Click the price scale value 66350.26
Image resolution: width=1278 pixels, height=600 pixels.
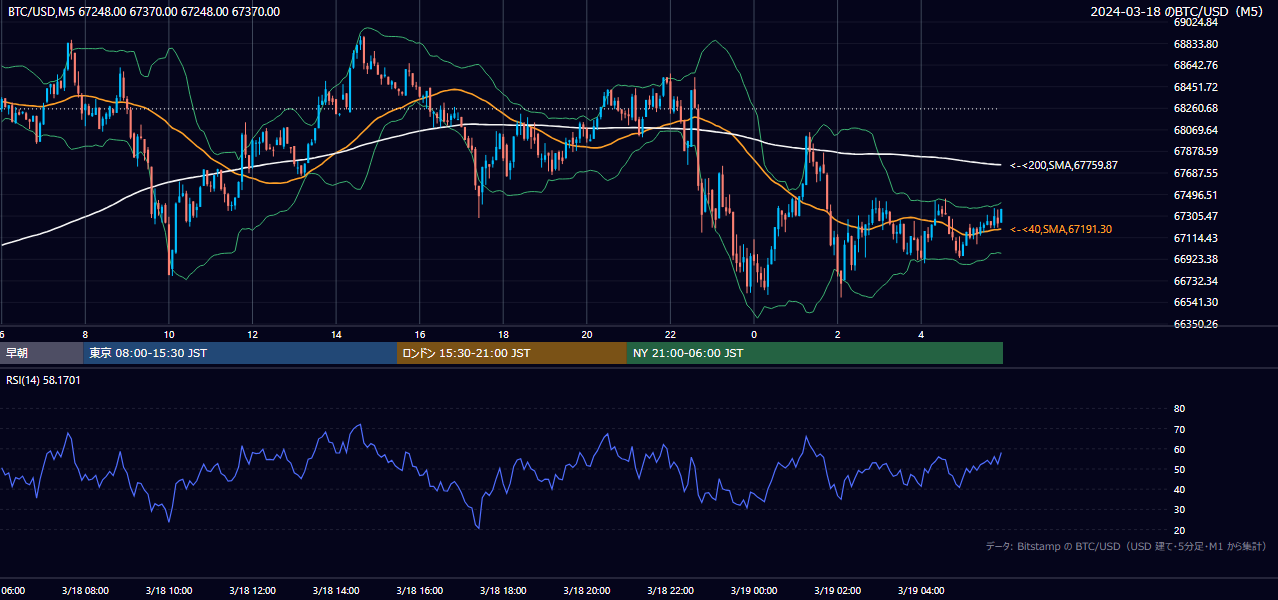(x=1196, y=324)
